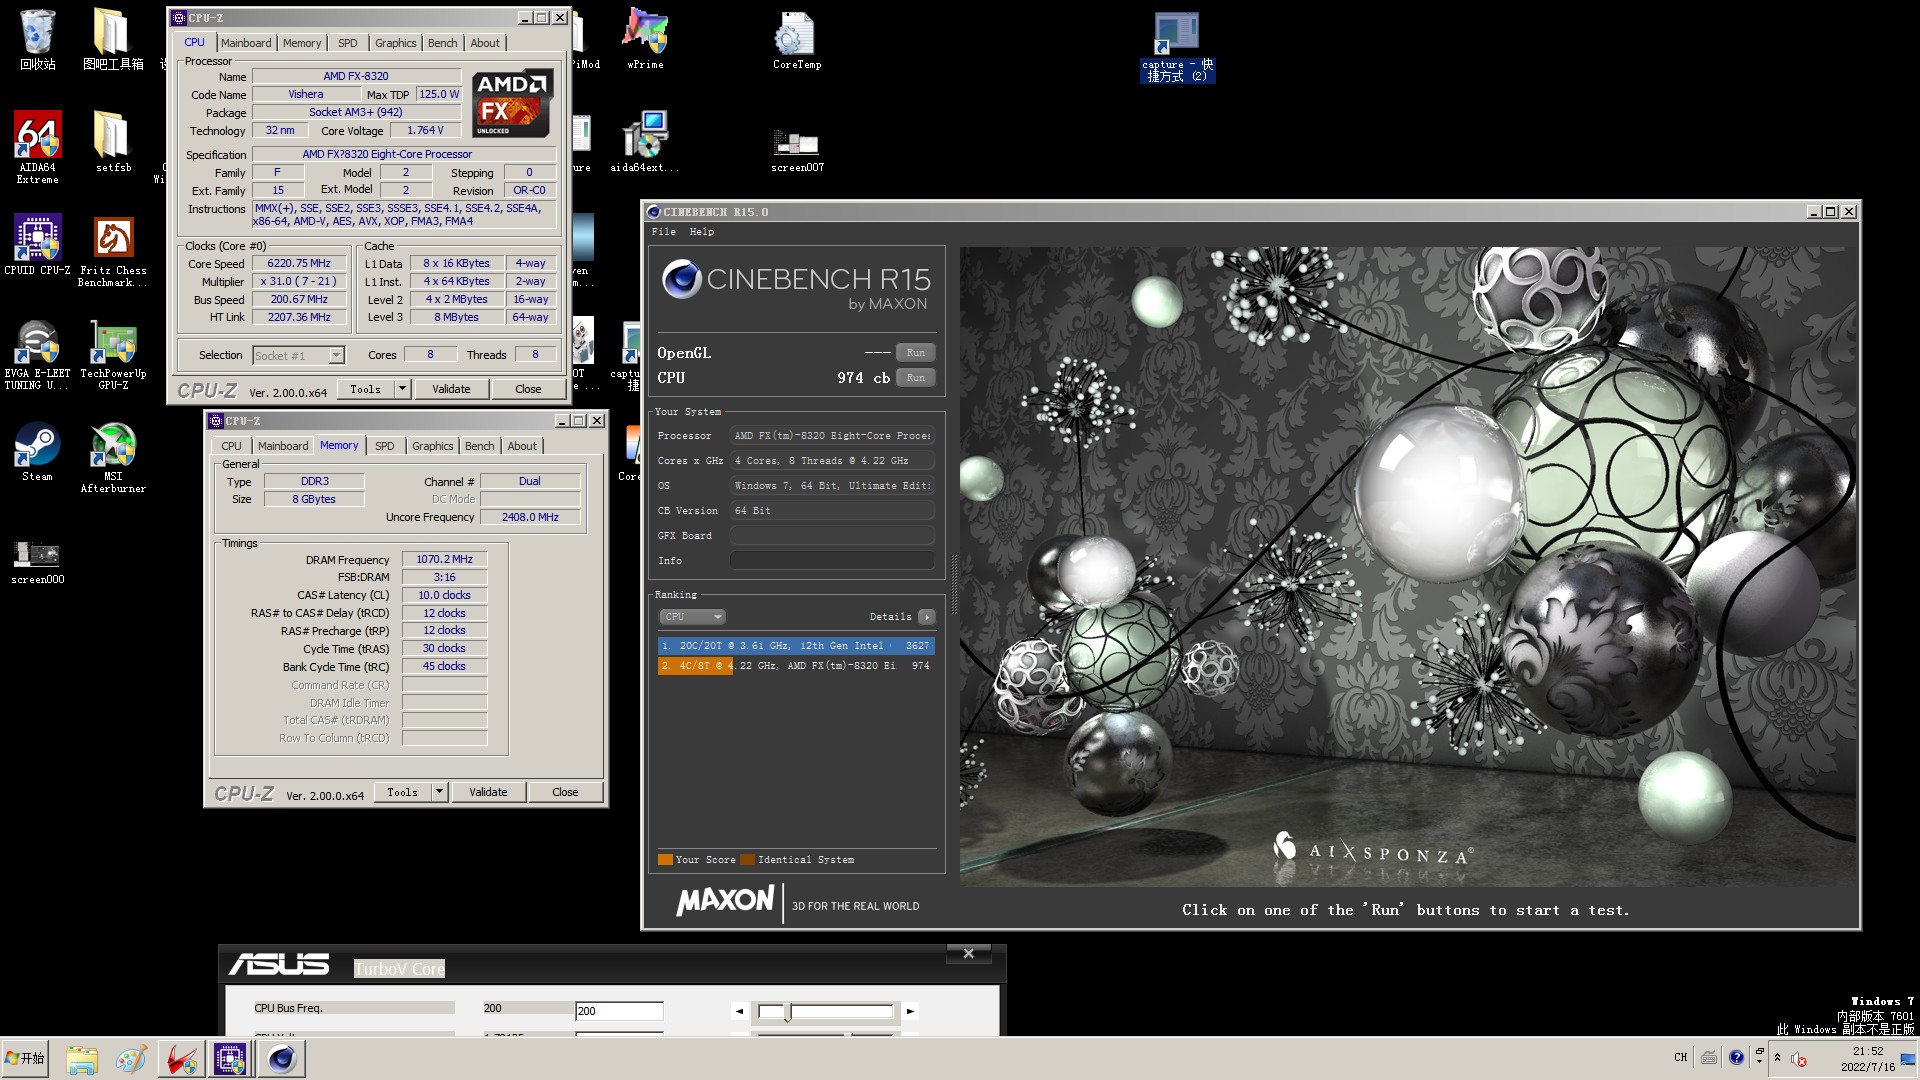This screenshot has height=1080, width=1920.
Task: Click Validate in top CPU-Z window
Action: 451,389
